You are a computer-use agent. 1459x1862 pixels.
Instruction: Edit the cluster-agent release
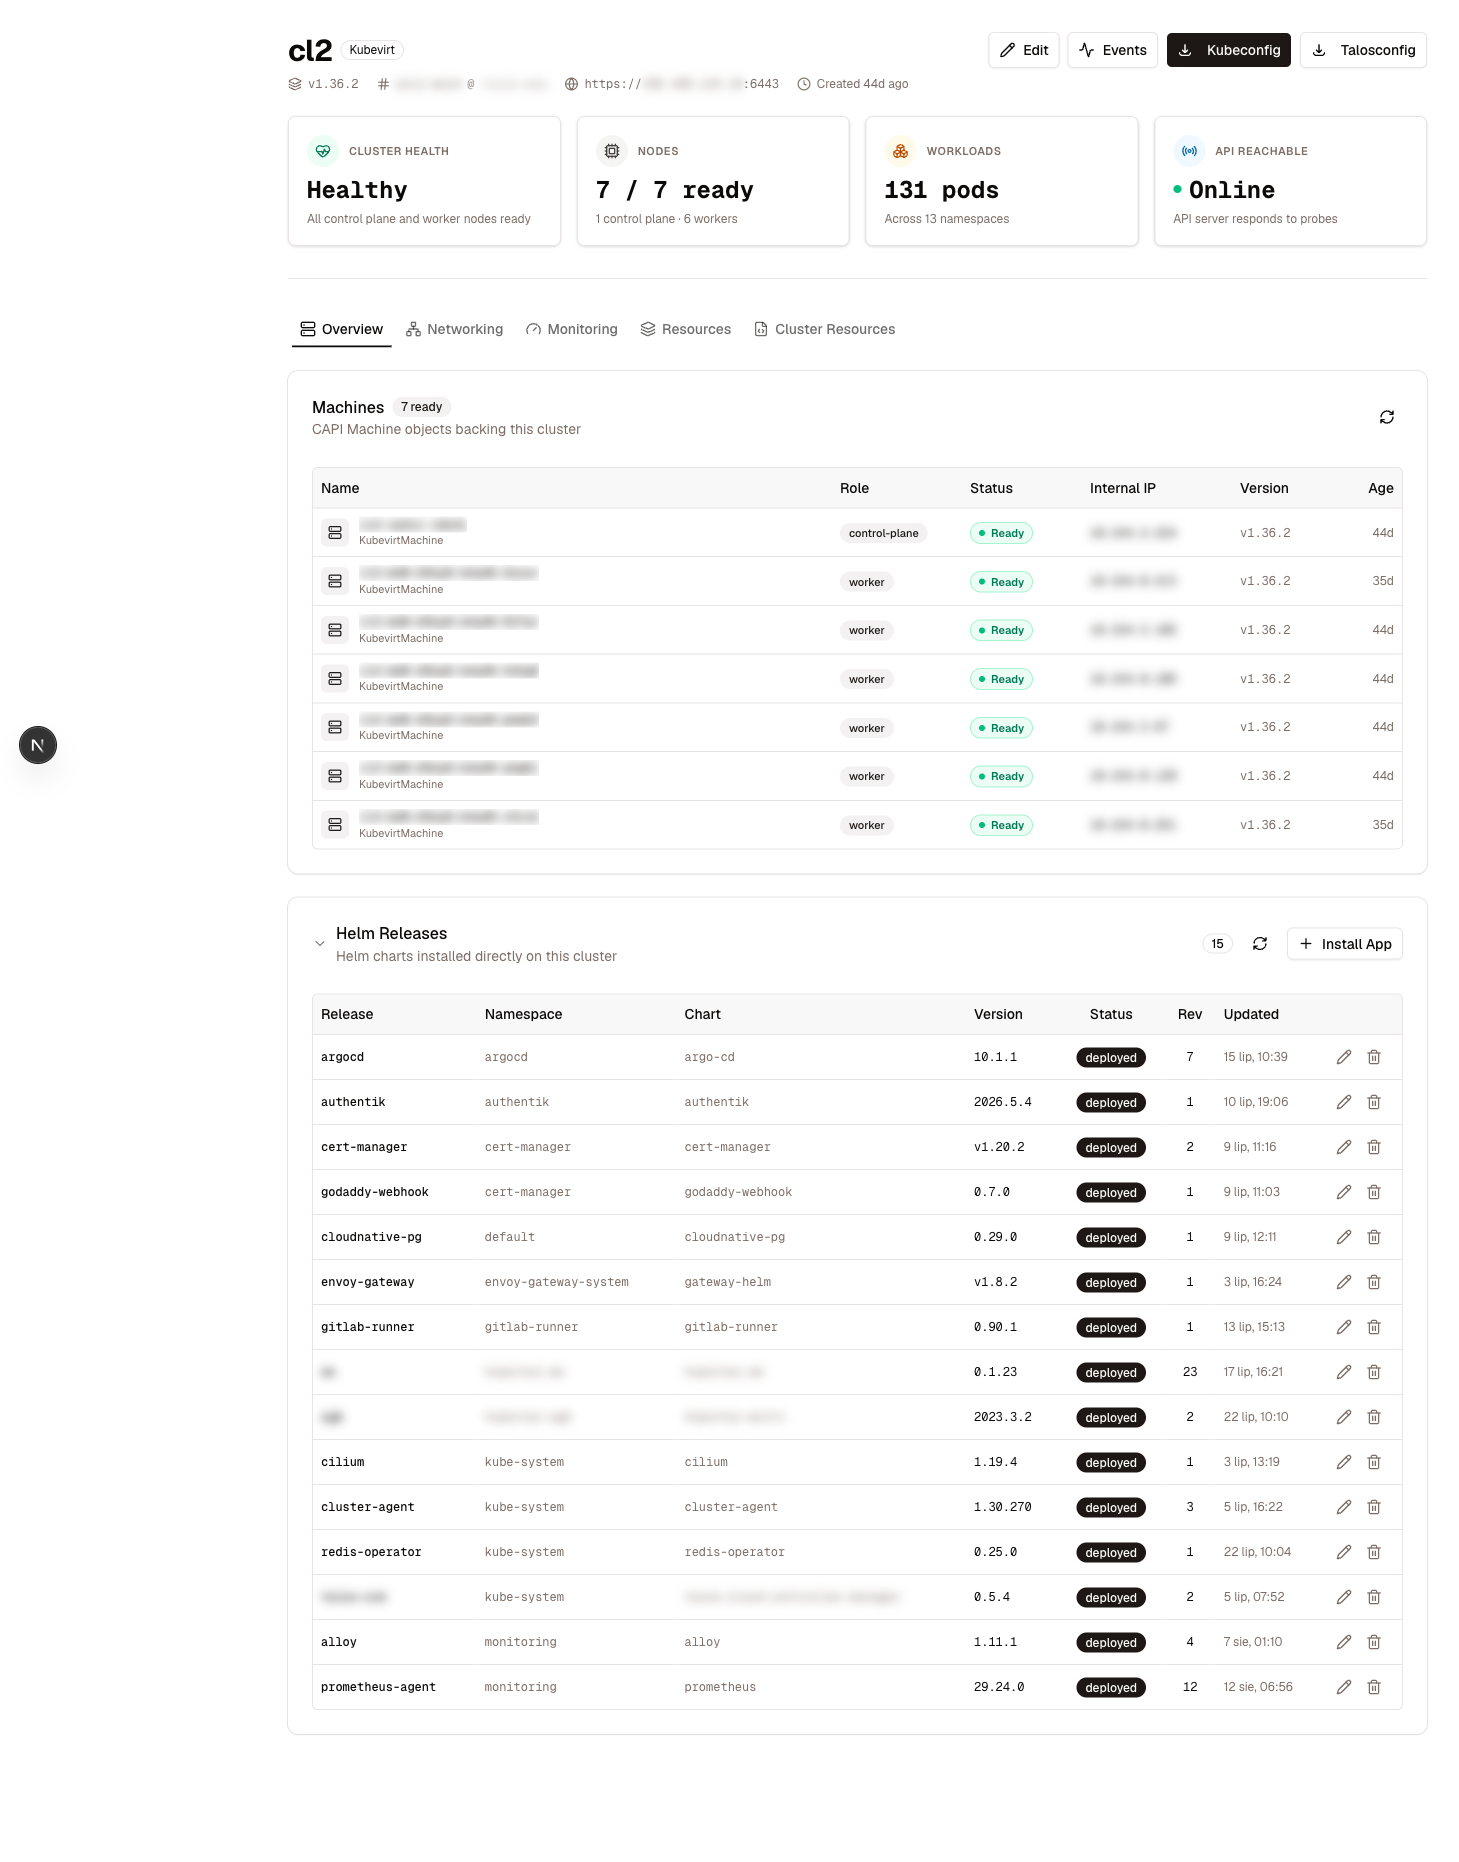pos(1344,1507)
